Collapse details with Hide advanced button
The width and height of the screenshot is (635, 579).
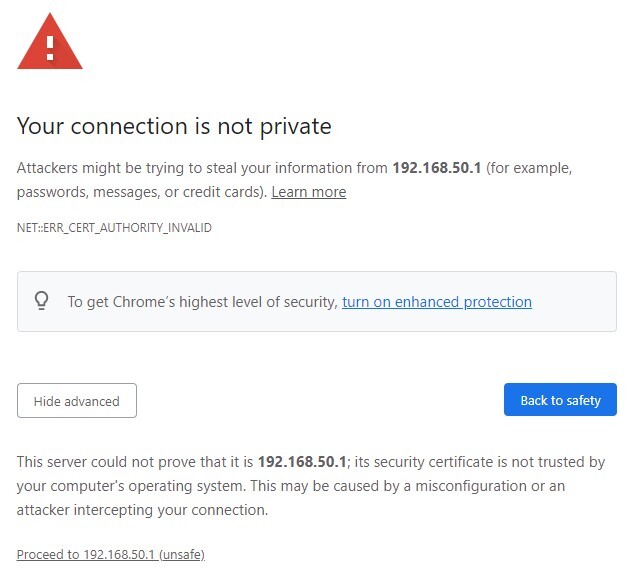pos(77,401)
